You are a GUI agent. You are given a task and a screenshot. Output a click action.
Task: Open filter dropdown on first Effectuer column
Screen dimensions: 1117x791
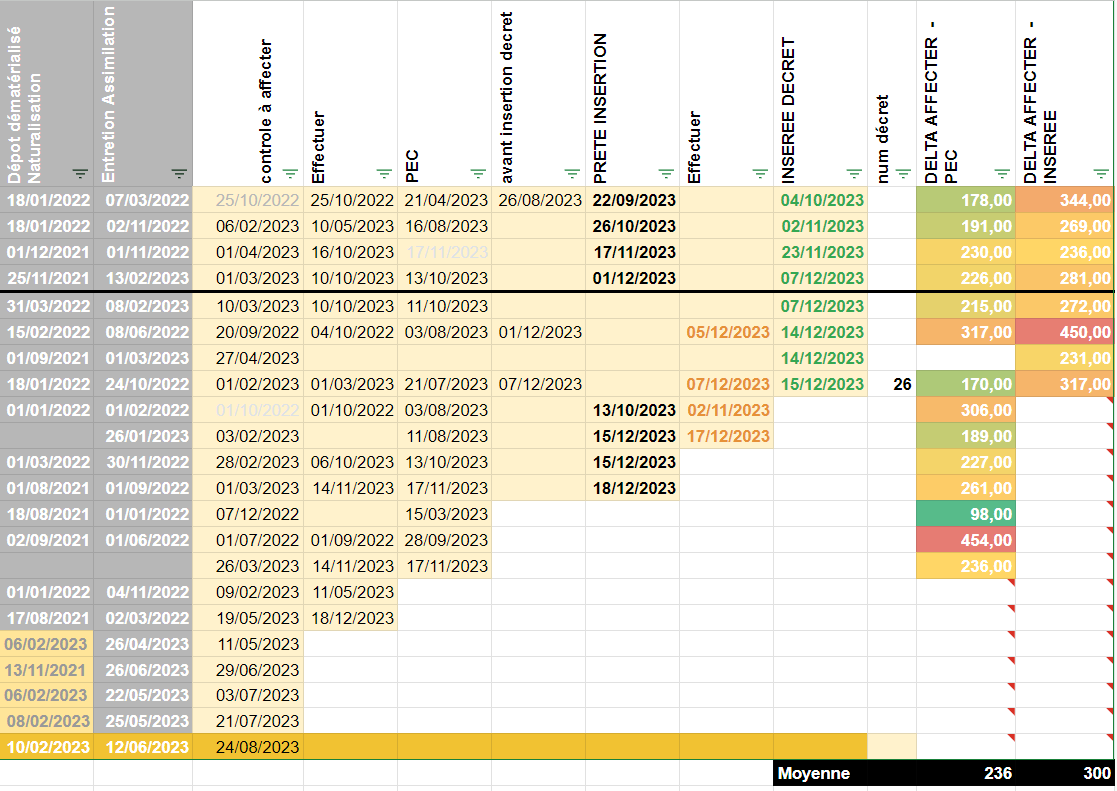[384, 173]
